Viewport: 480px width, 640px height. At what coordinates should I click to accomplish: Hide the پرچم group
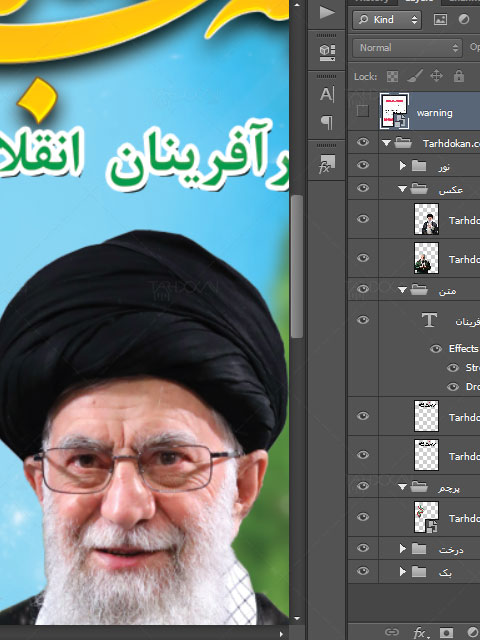click(x=362, y=486)
